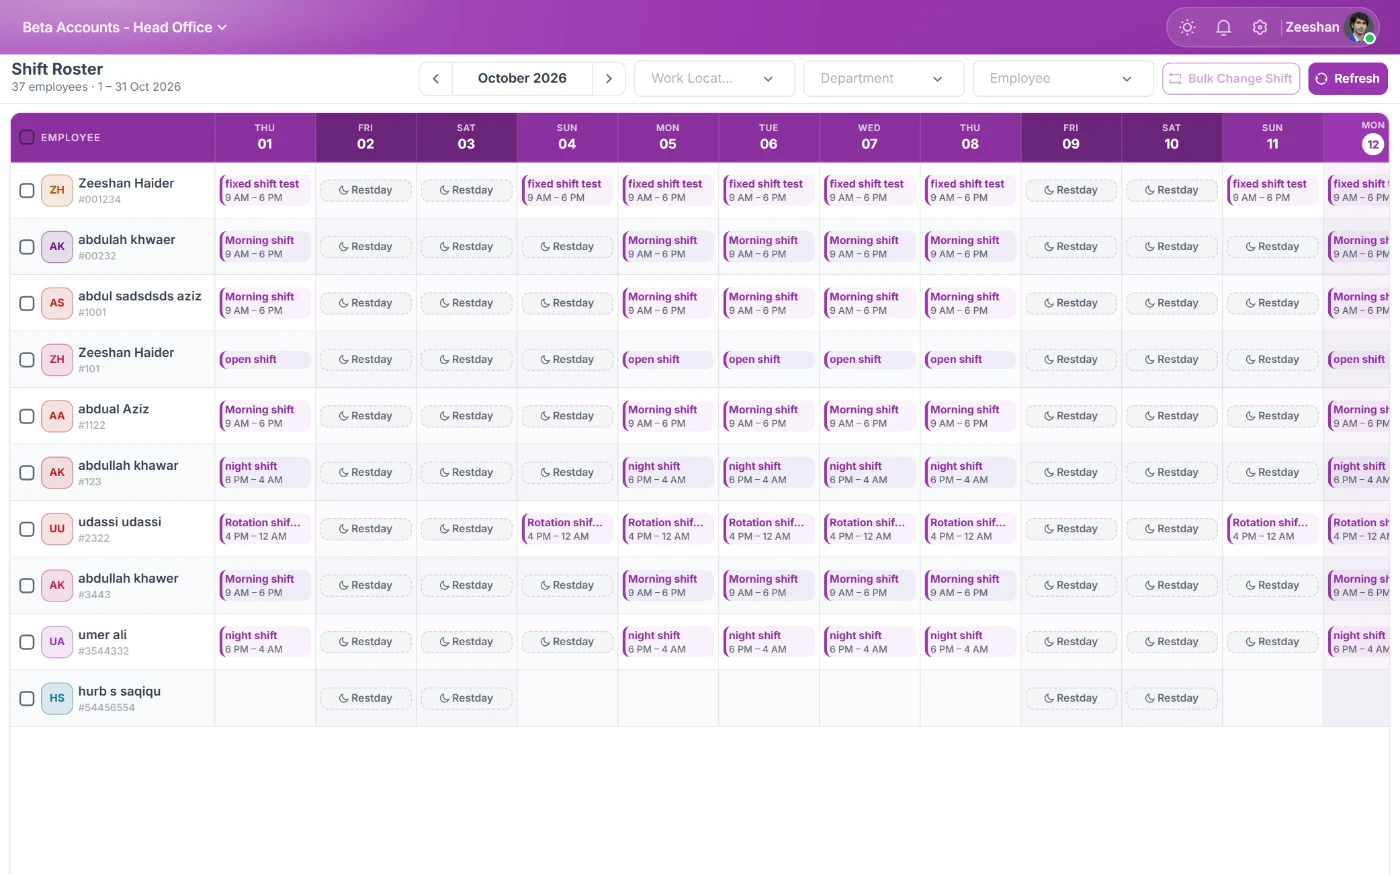Click the UU avatar for udassi udassi
Viewport: 1400px width, 875px height.
57,529
